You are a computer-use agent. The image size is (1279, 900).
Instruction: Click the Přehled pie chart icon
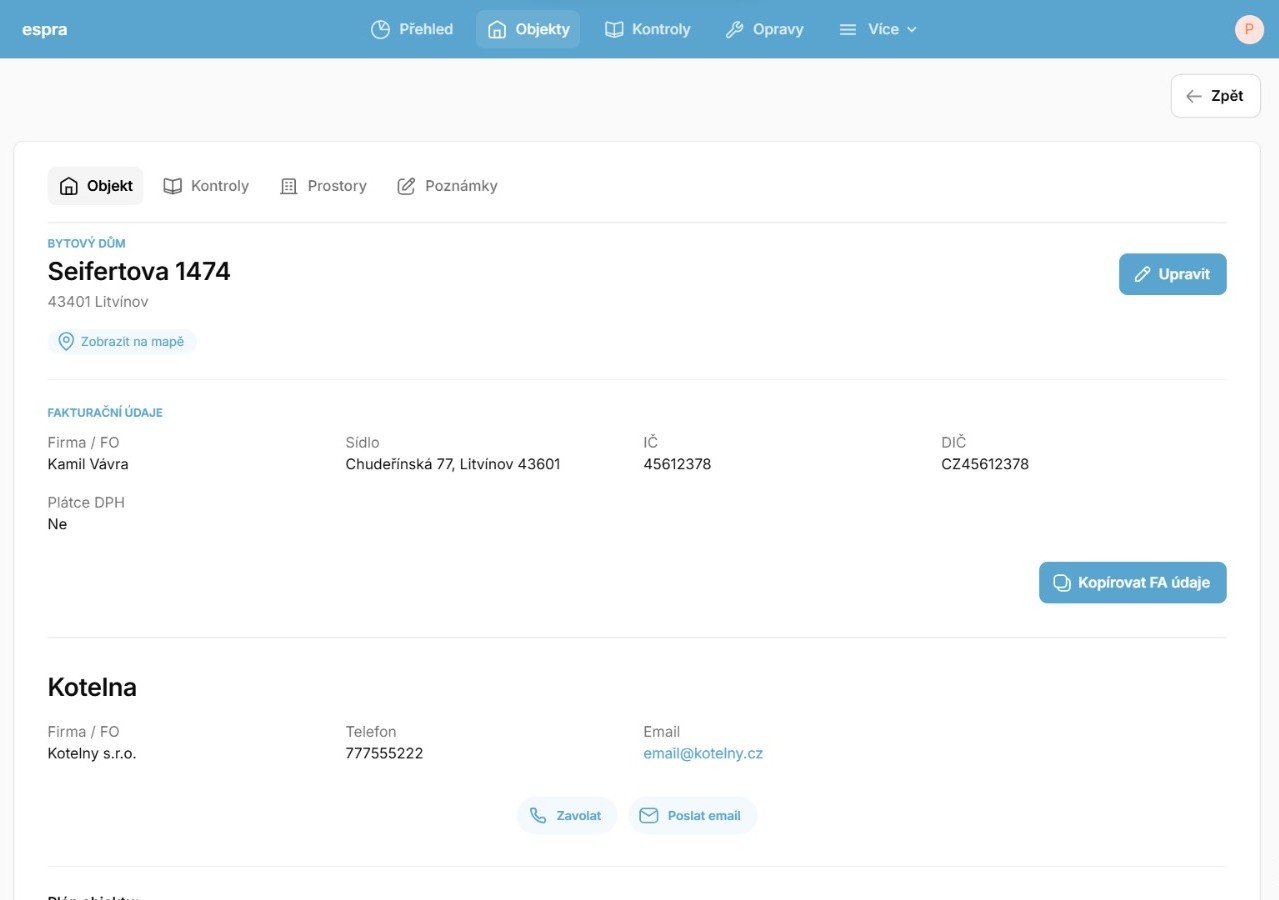(x=380, y=29)
